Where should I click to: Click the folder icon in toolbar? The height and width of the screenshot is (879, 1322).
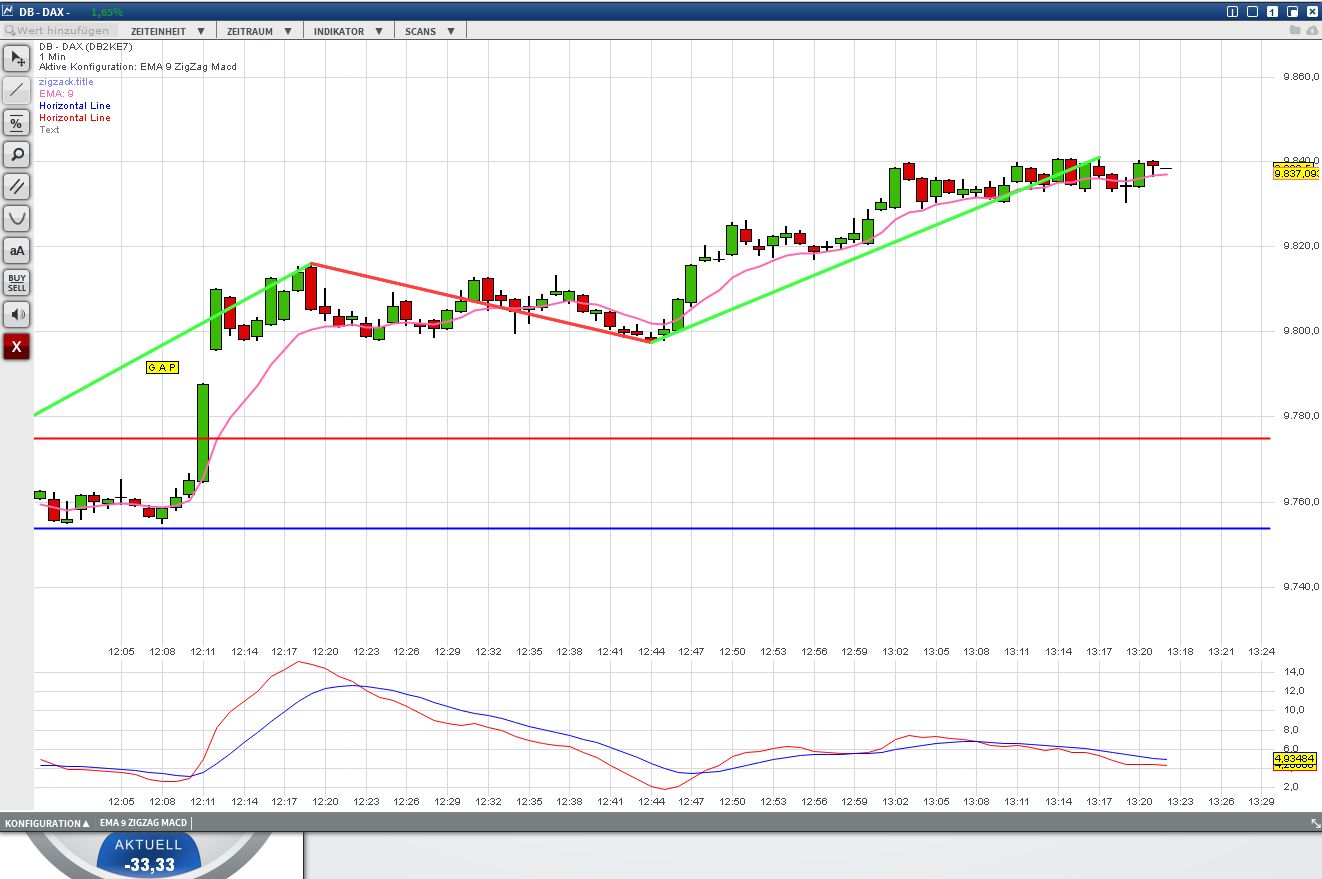coord(1295,31)
